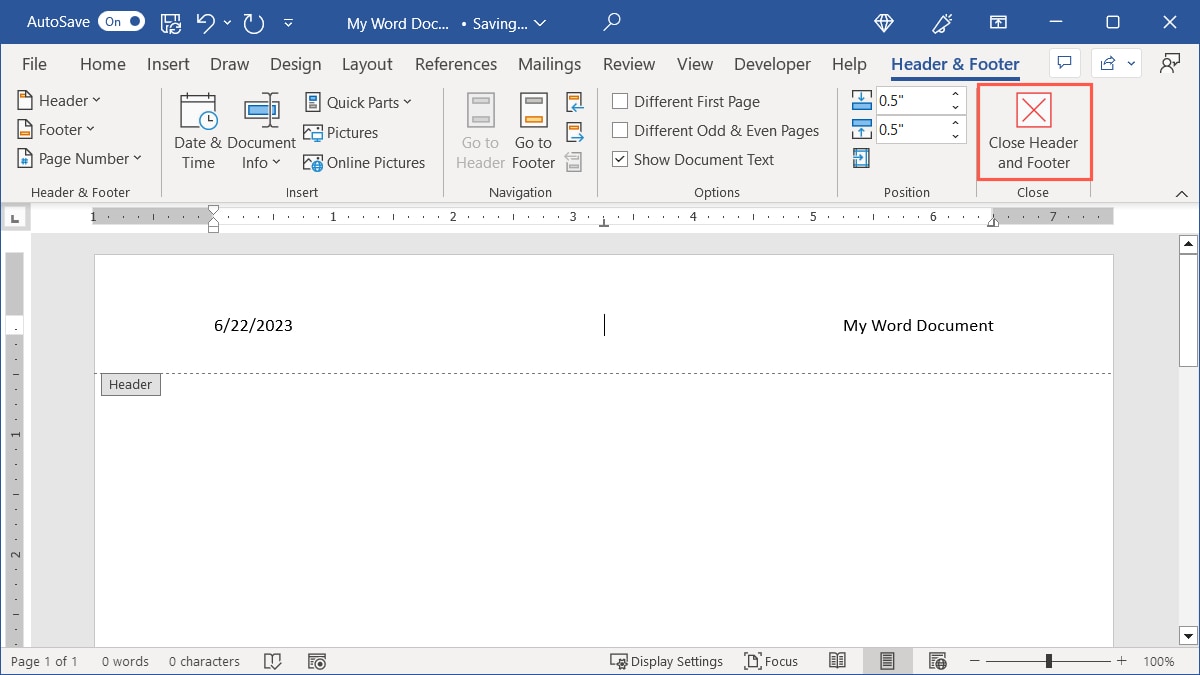This screenshot has width=1200, height=675.
Task: Expand the Quick Parts menu
Action: pos(359,101)
